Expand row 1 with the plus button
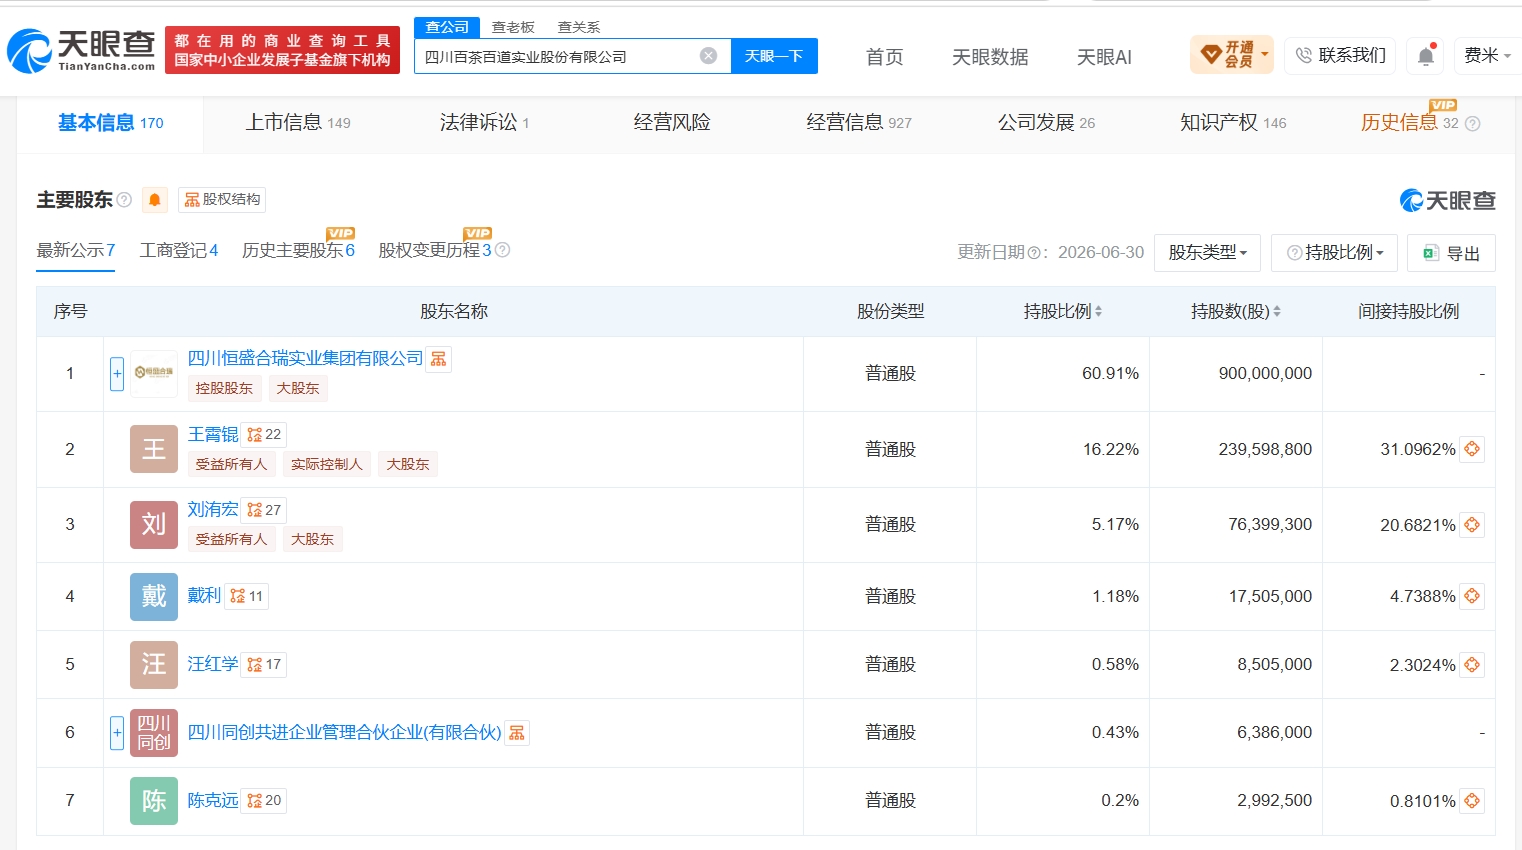 tap(117, 374)
